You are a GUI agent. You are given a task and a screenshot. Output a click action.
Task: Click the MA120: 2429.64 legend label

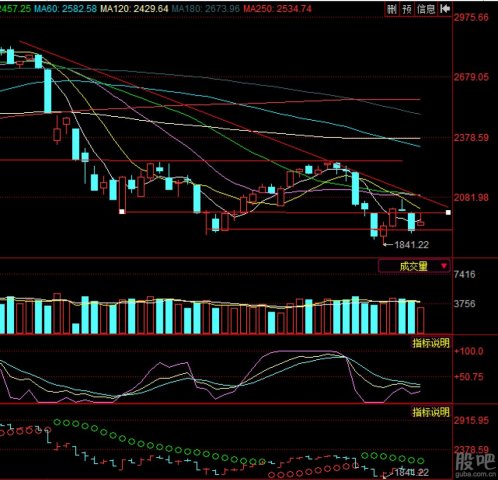(x=134, y=8)
